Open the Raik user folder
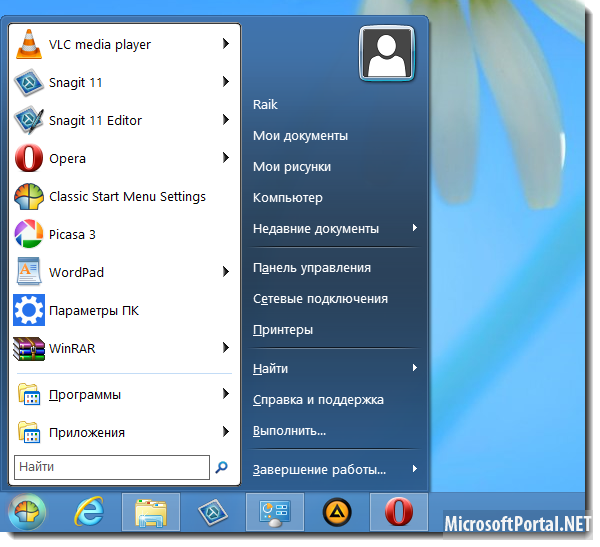Screen dimensions: 600x547 [x=265, y=104]
